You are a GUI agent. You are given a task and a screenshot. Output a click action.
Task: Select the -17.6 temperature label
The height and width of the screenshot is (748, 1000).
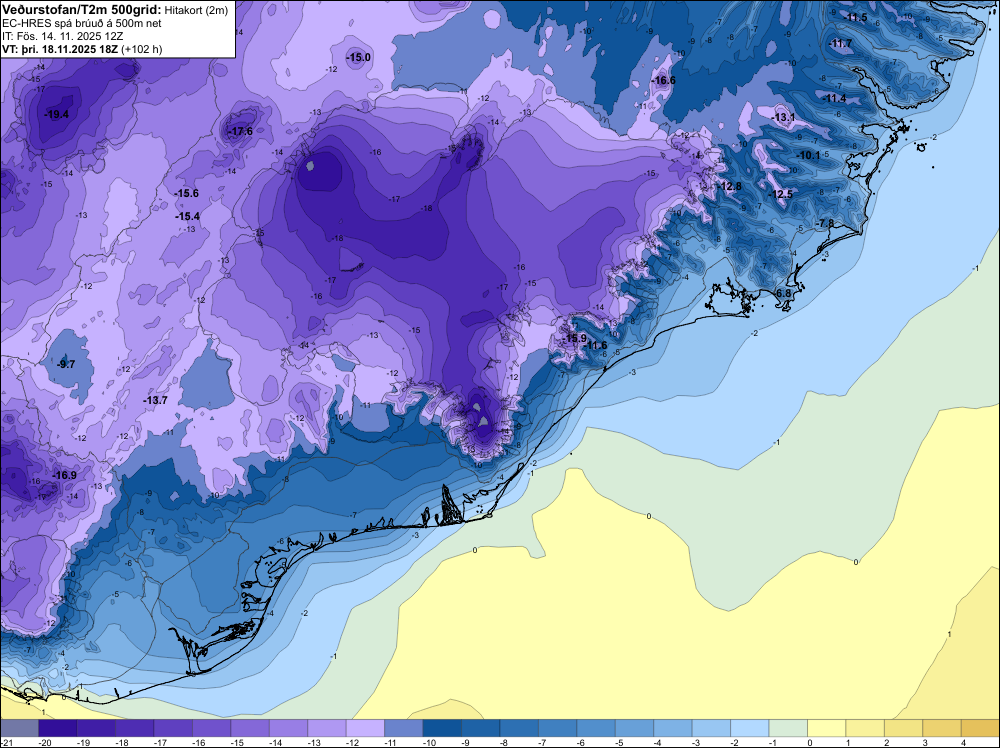tap(240, 131)
